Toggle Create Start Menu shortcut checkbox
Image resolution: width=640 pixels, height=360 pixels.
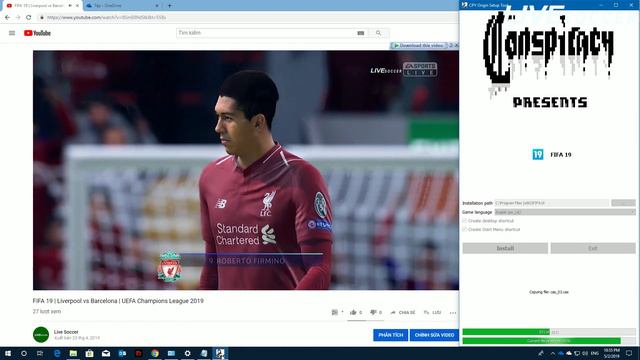click(x=464, y=229)
